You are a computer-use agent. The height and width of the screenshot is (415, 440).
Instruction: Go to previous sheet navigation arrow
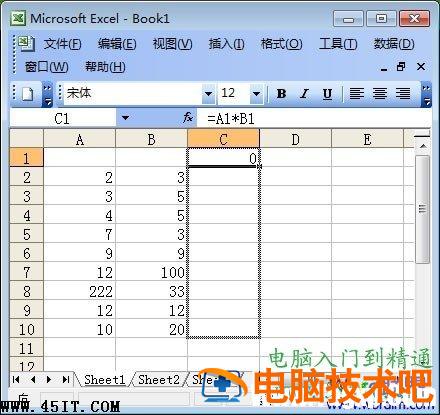[x=33, y=379]
